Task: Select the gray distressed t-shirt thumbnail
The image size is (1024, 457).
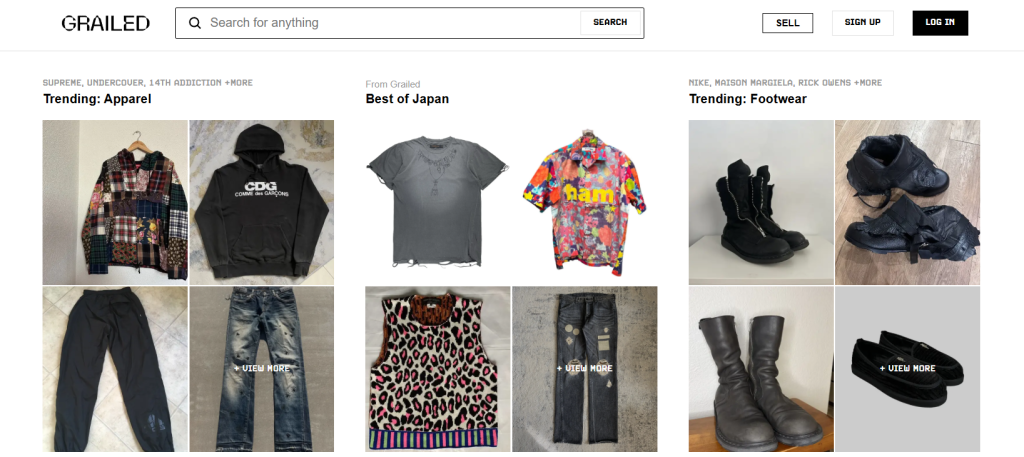Action: (x=438, y=202)
